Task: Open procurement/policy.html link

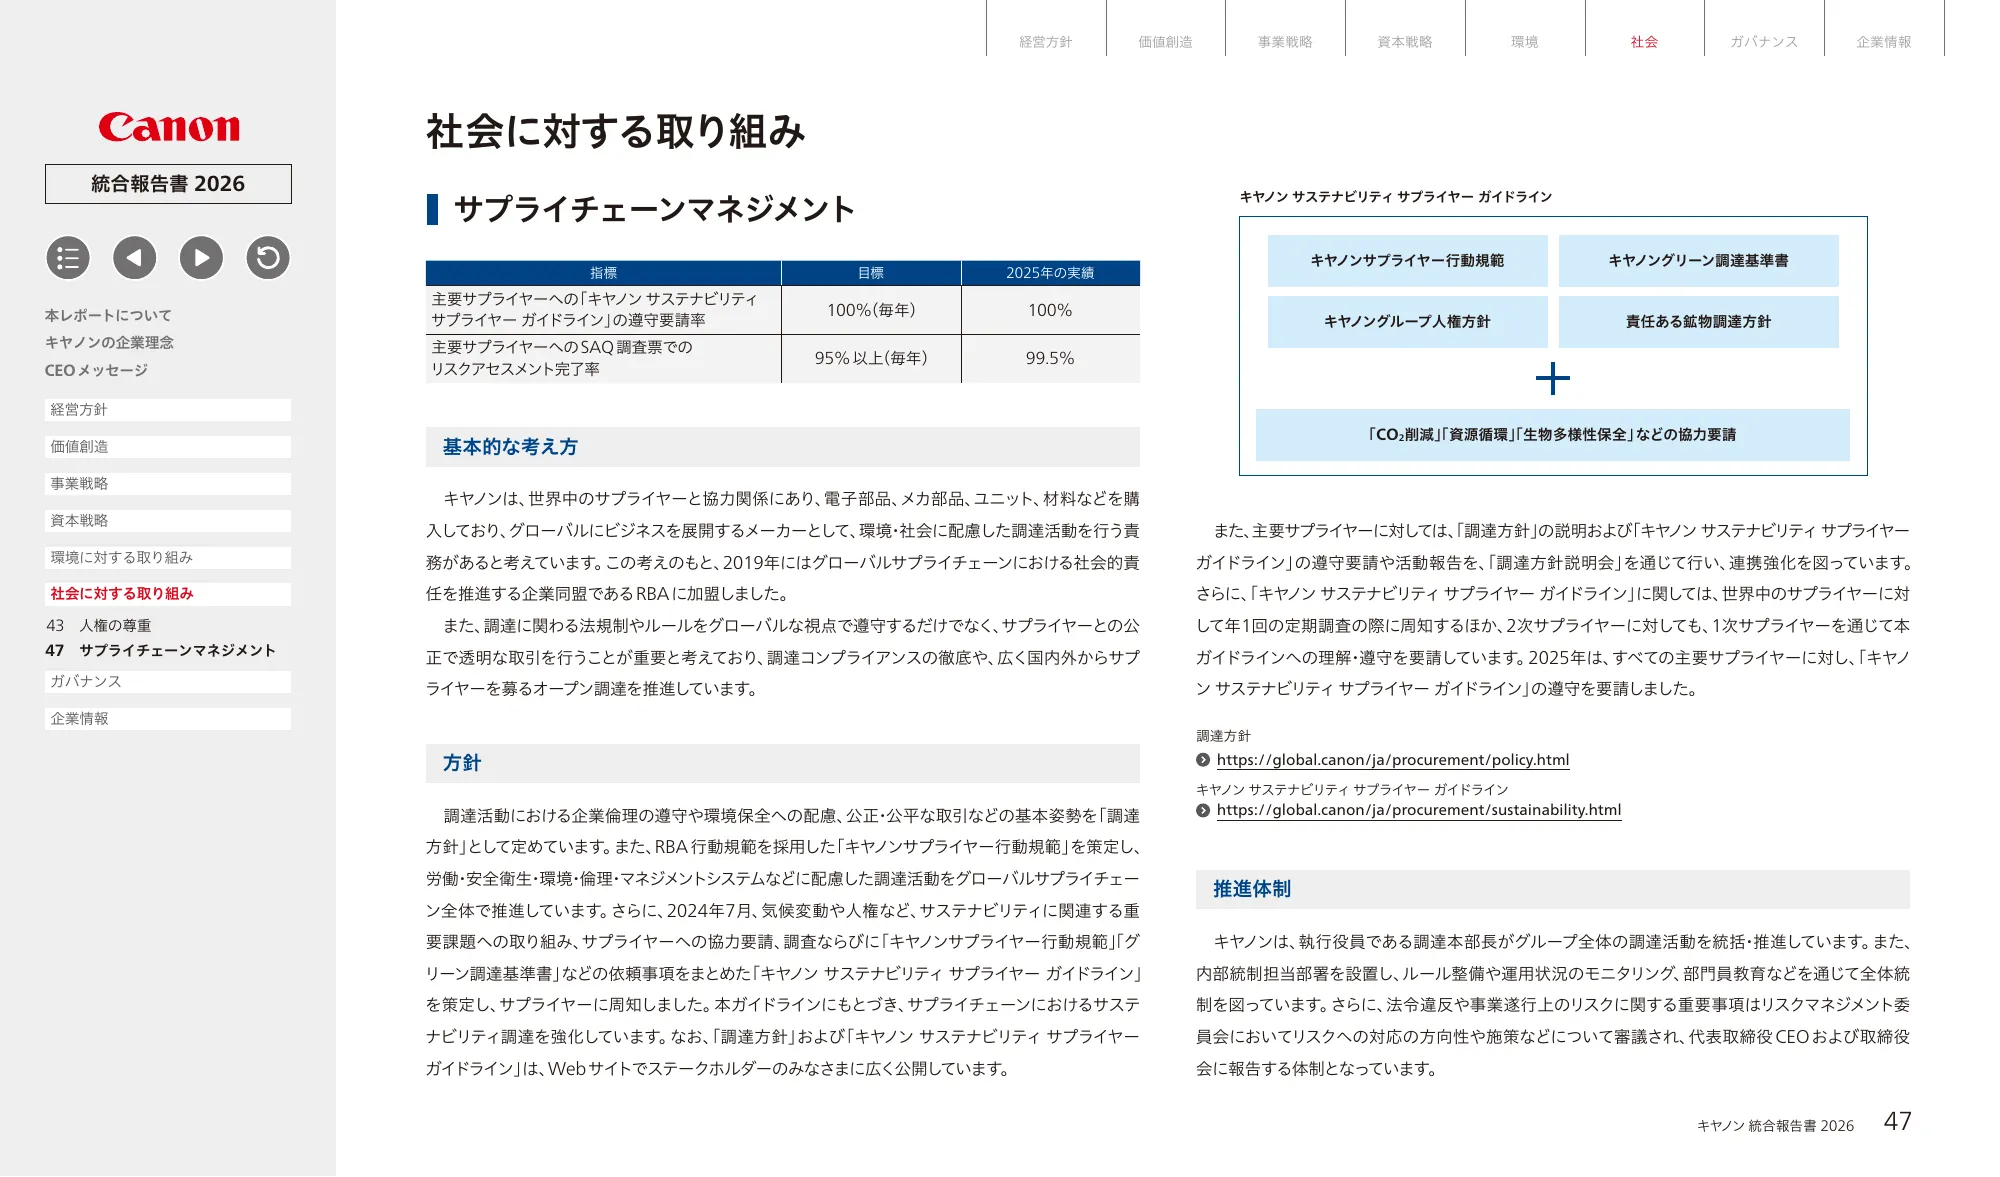Action: pyautogui.click(x=1393, y=760)
